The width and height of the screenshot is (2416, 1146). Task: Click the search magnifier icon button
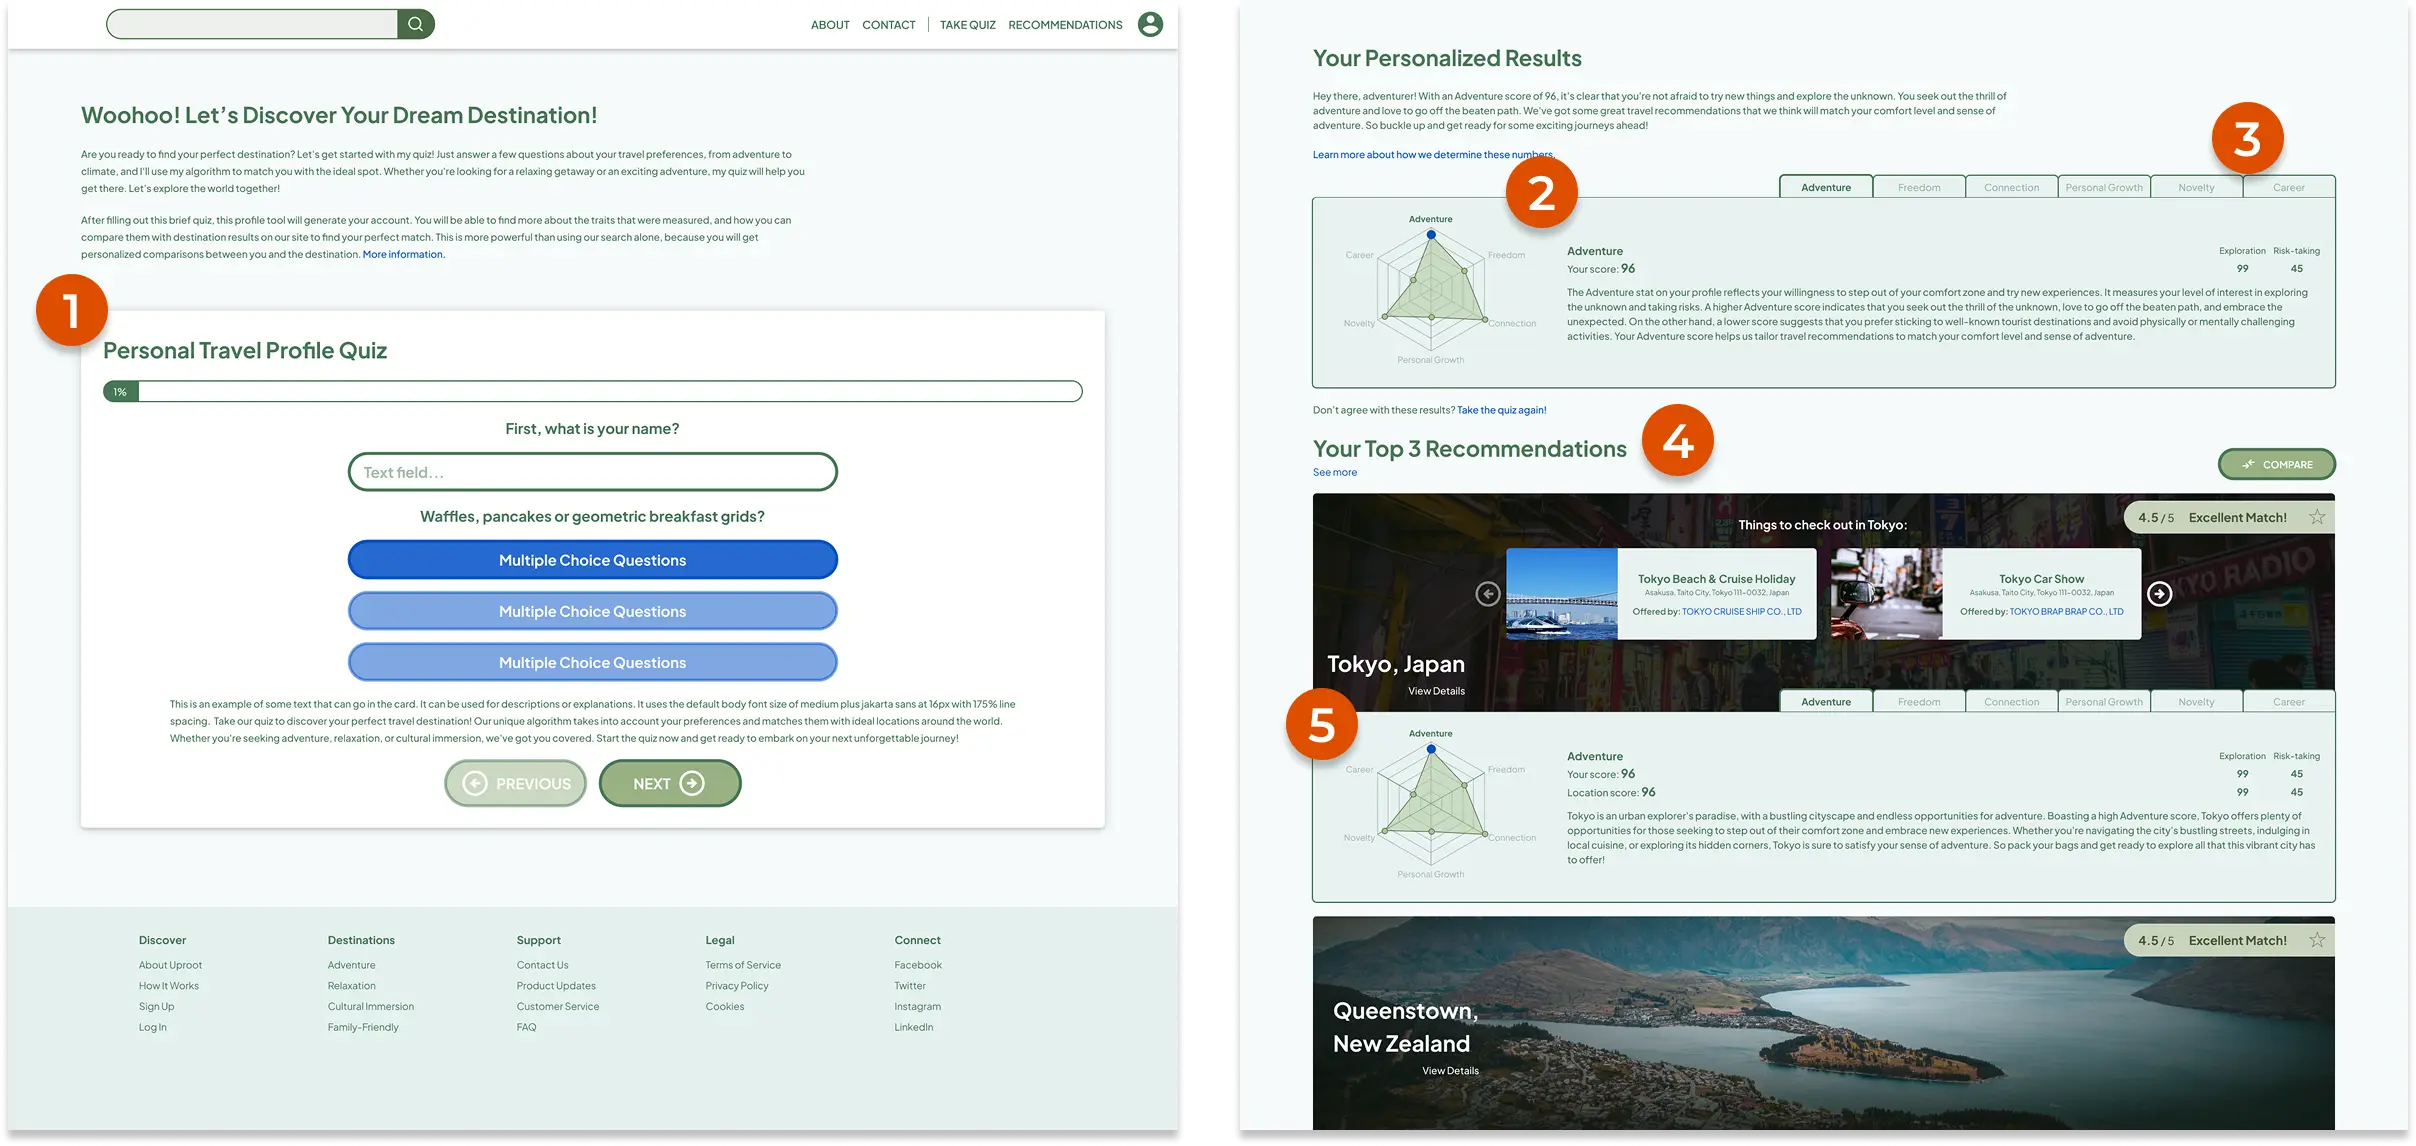(415, 24)
